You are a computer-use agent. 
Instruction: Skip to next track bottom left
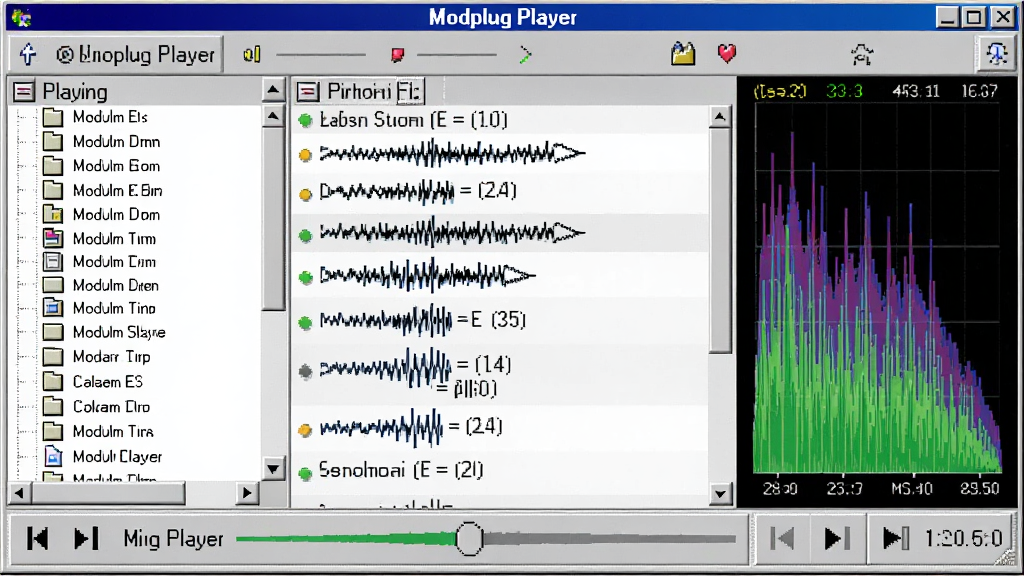[x=86, y=539]
